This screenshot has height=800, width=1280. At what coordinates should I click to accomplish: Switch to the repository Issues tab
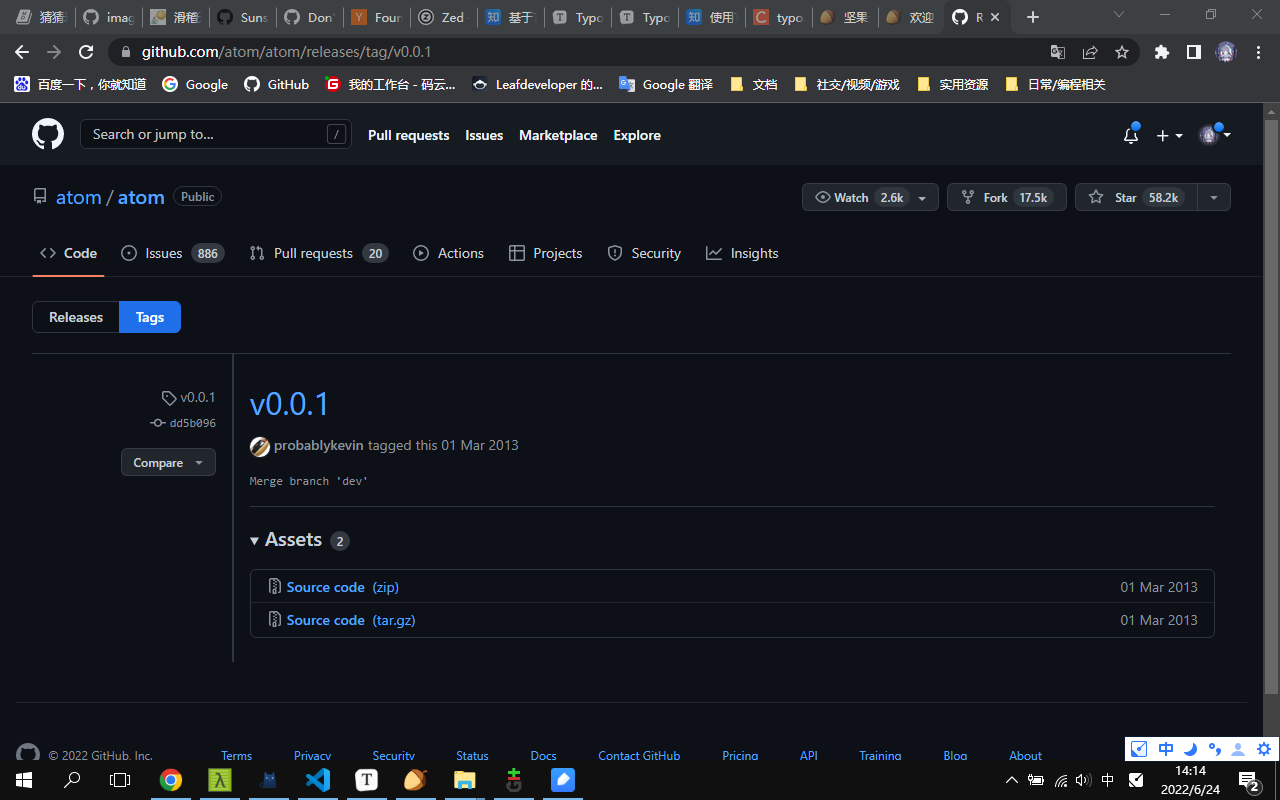[172, 253]
